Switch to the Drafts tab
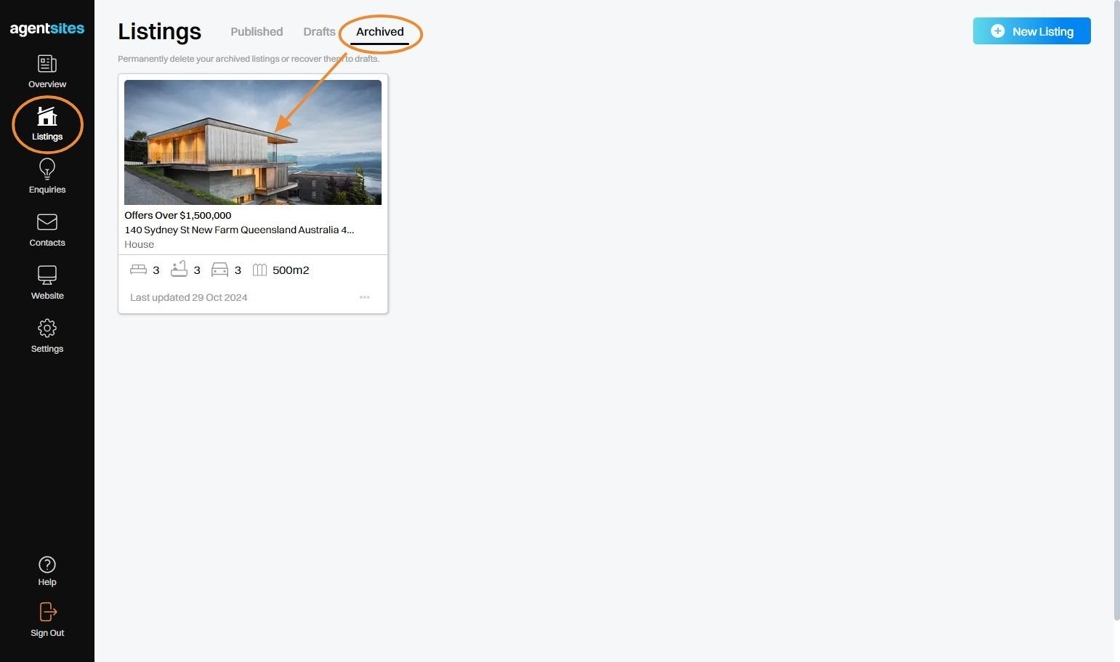The width and height of the screenshot is (1120, 662). (319, 31)
